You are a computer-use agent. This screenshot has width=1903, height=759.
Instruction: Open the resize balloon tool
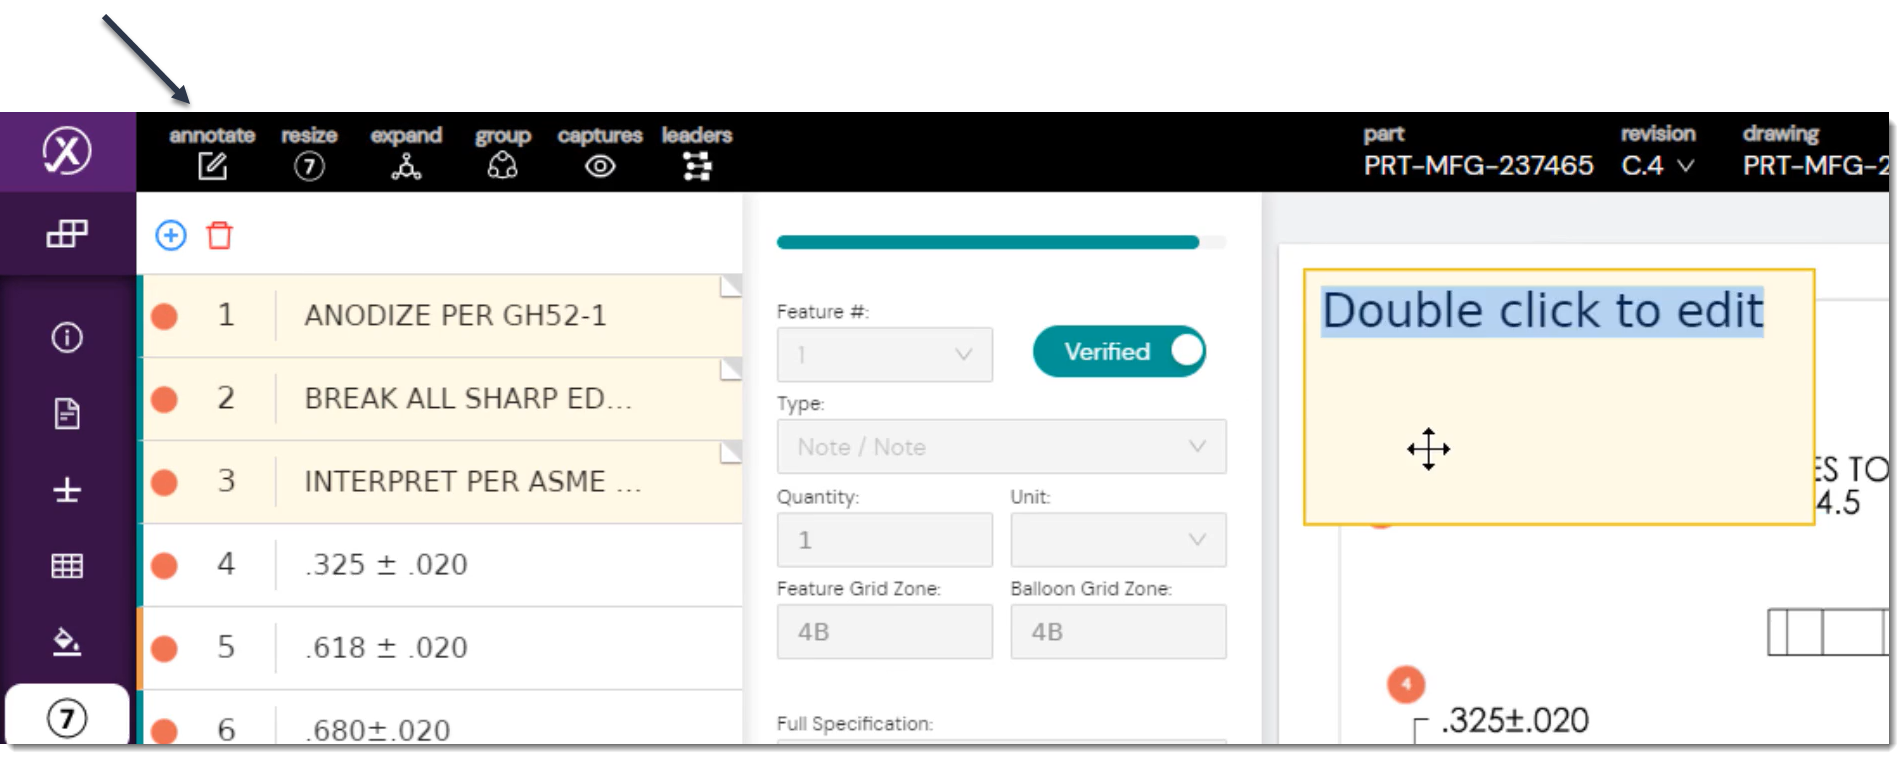pyautogui.click(x=309, y=166)
